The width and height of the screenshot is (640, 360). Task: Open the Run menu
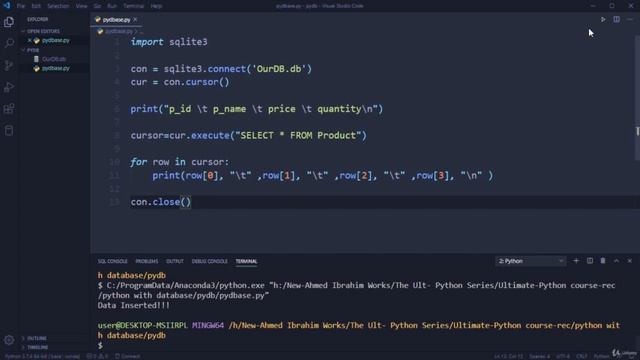112,6
